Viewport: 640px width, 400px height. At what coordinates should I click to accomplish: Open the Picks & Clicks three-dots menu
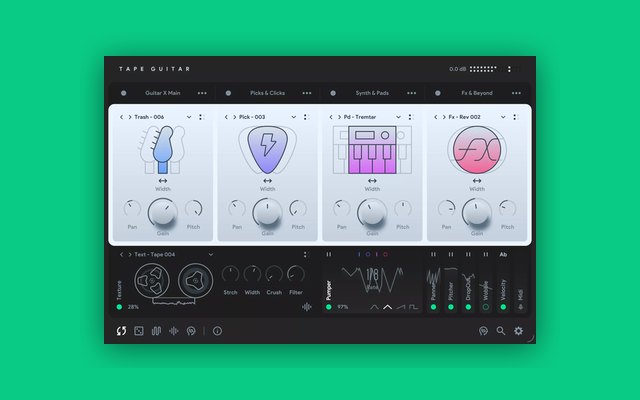coord(307,93)
